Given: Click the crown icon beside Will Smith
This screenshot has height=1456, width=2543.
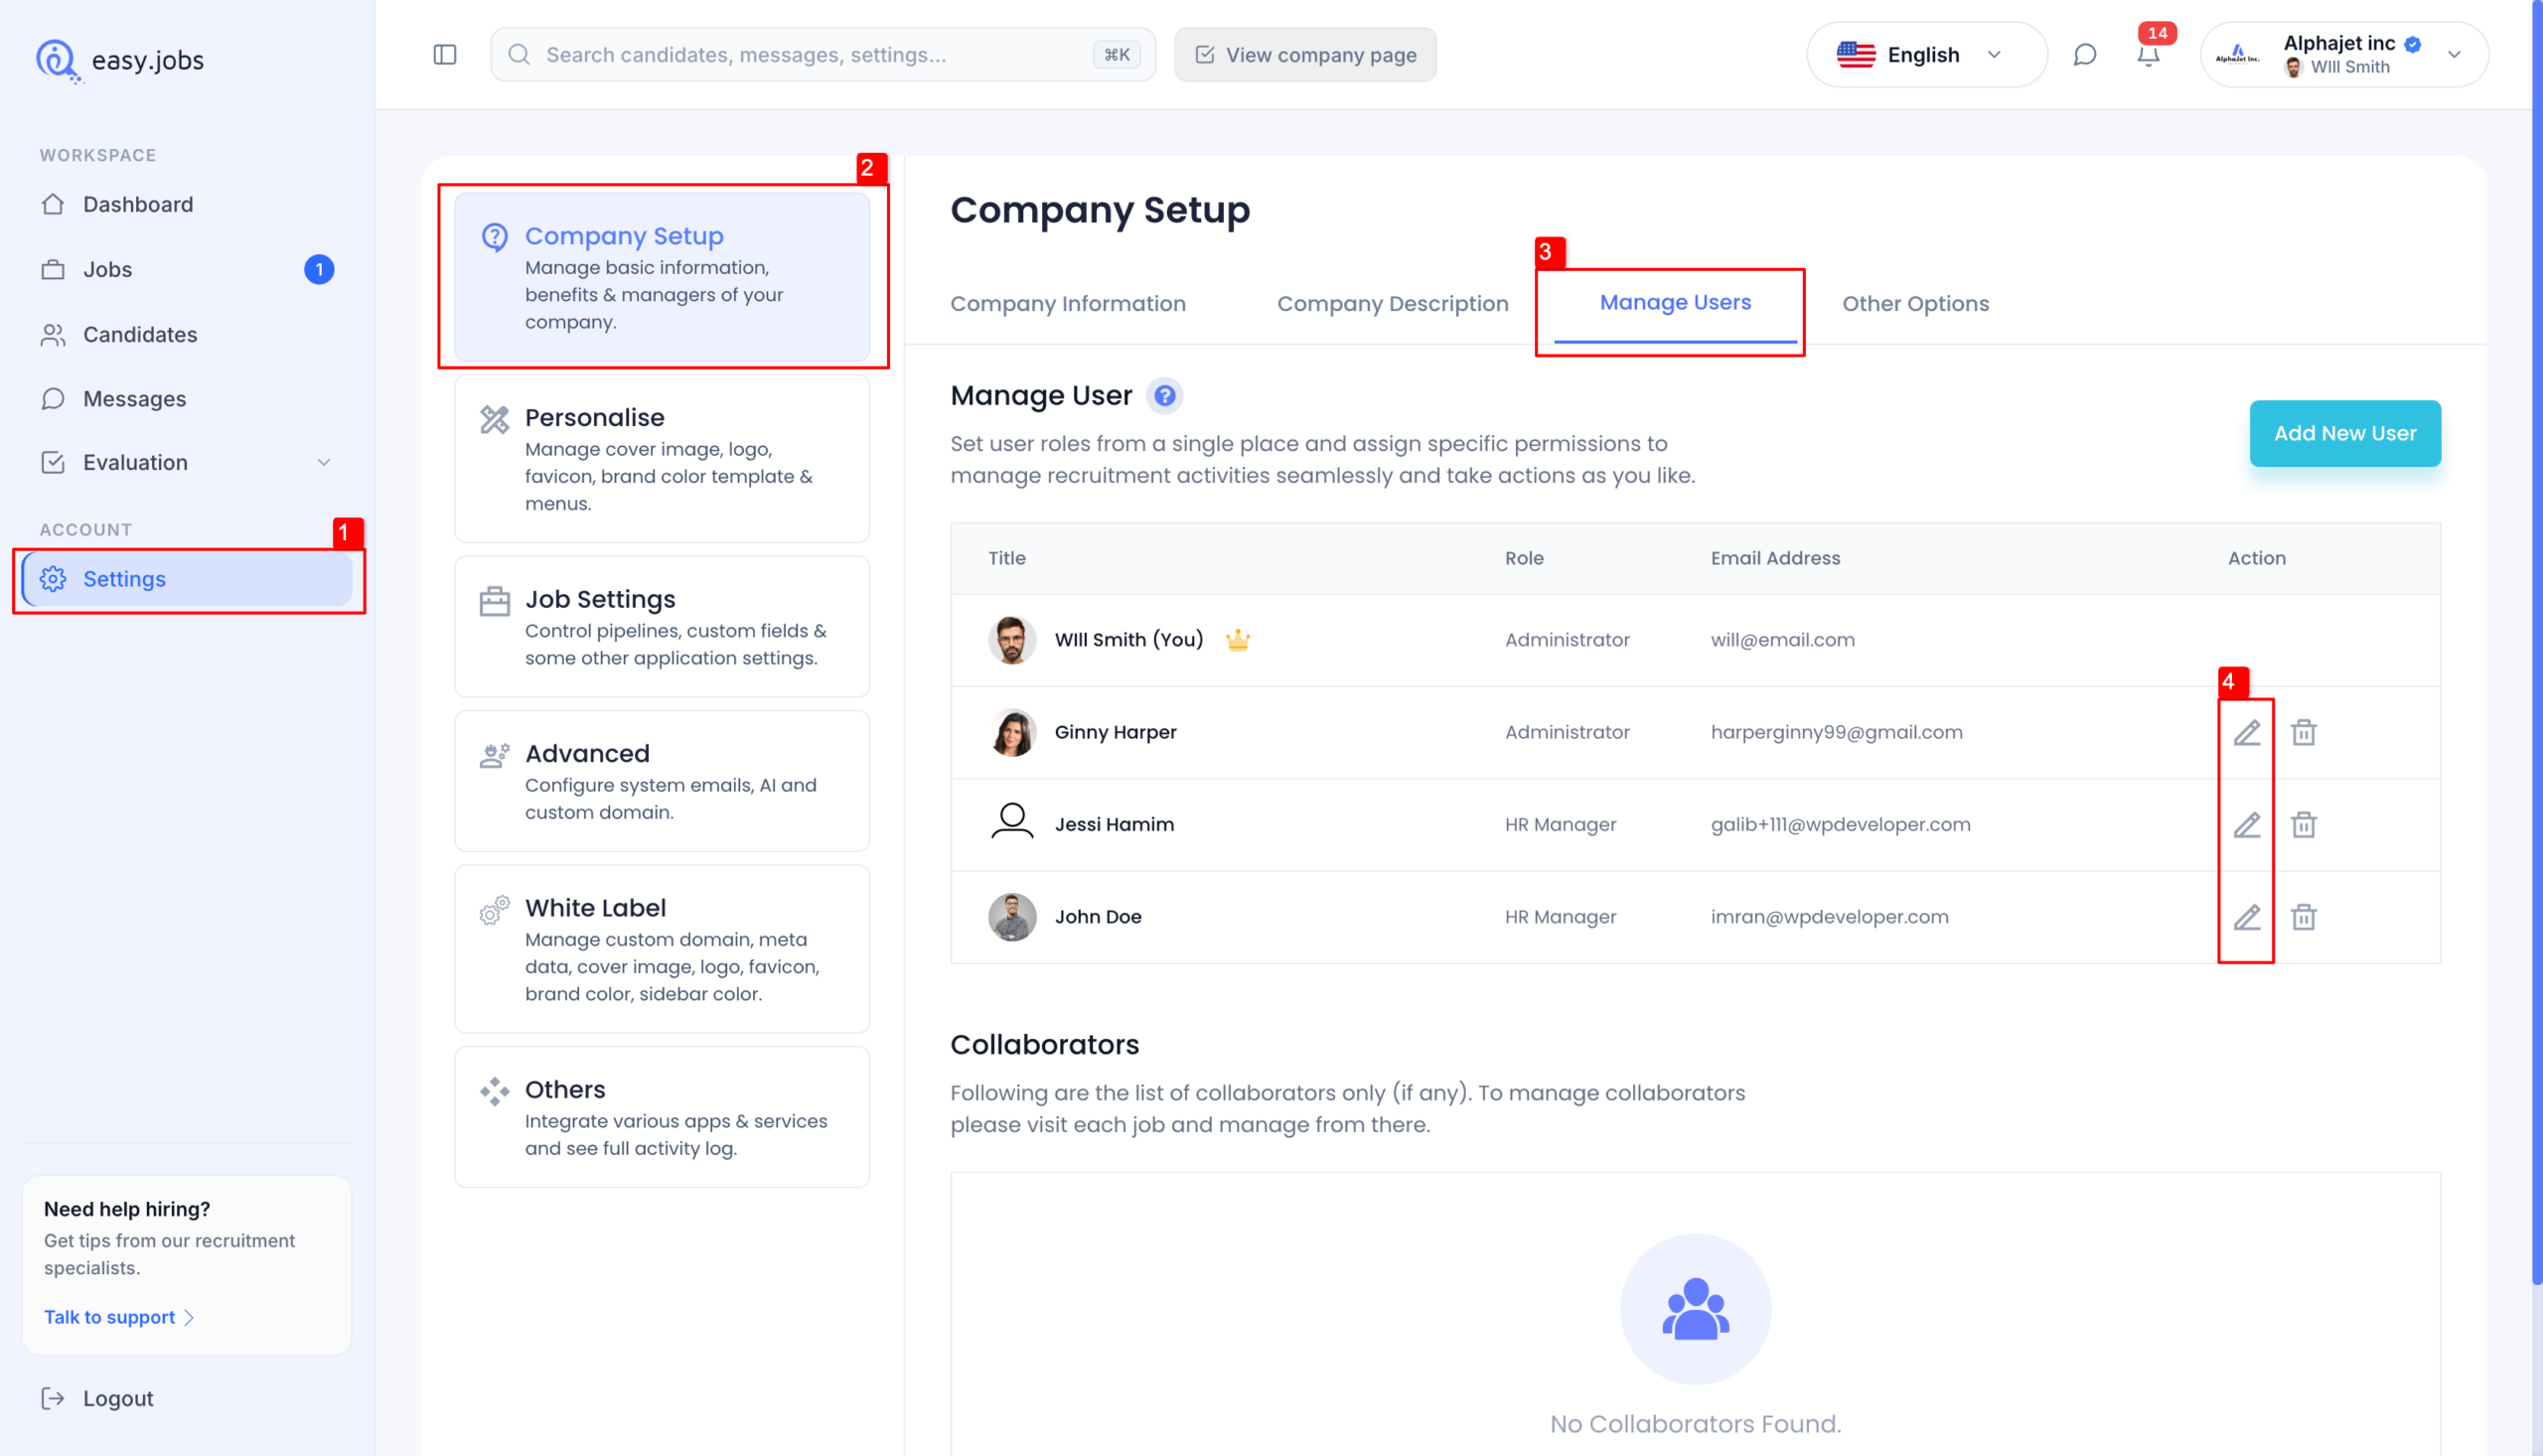Looking at the screenshot, I should click(x=1238, y=640).
